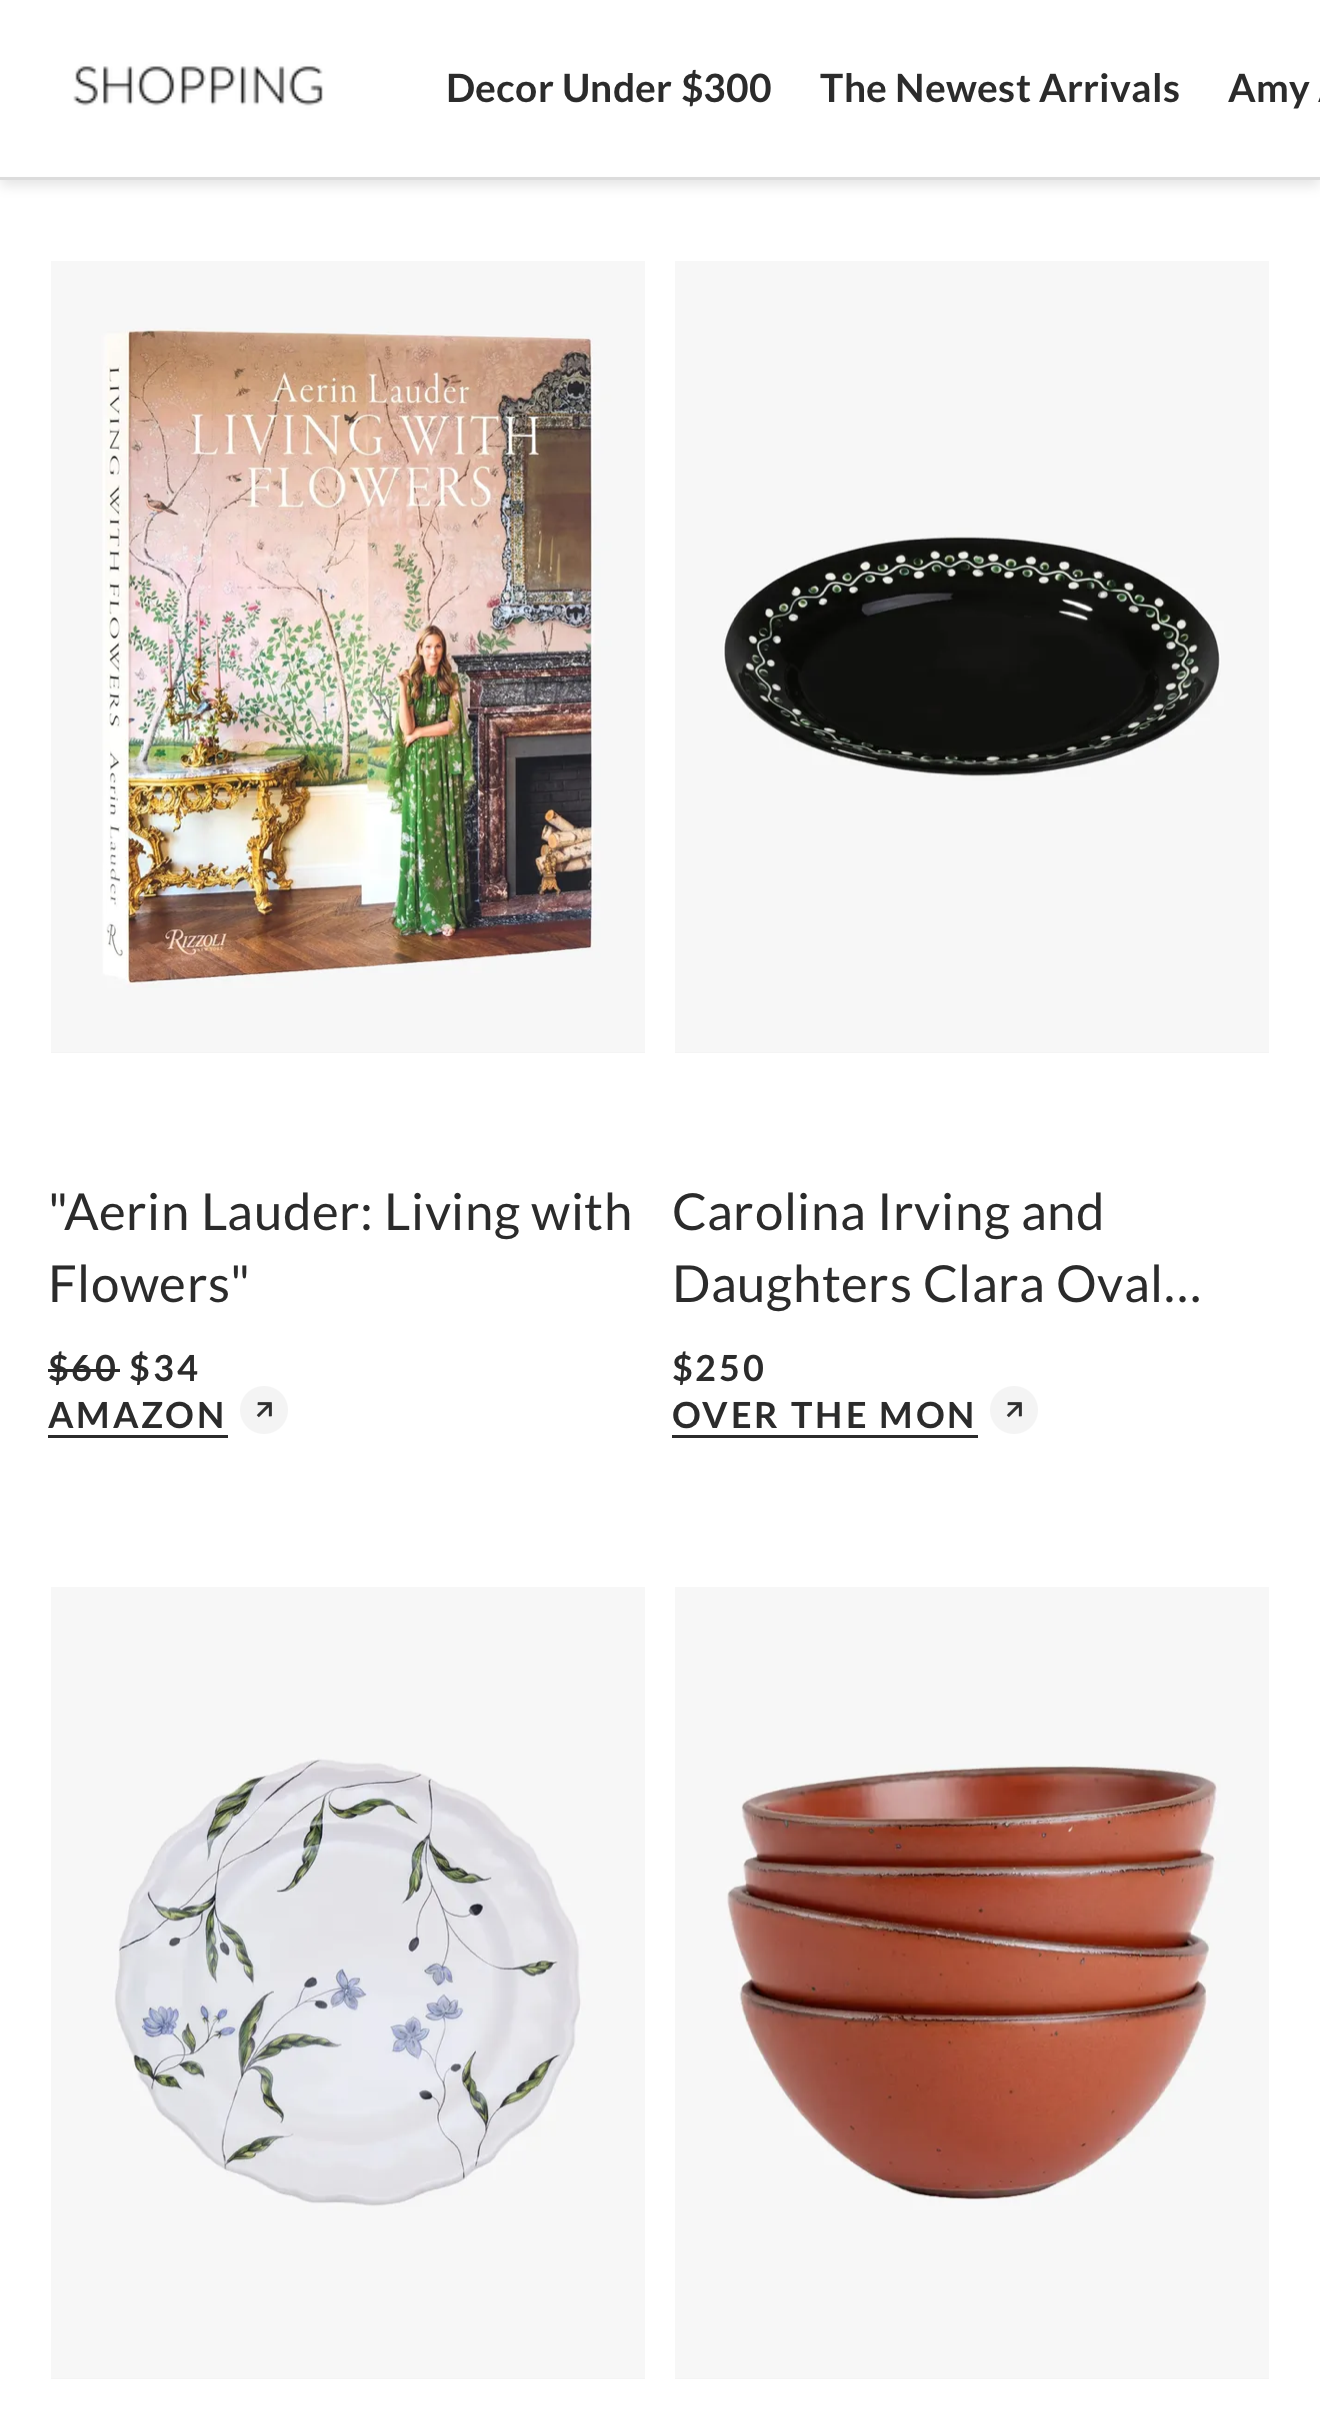Image resolution: width=1320 pixels, height=2432 pixels.
Task: Select the partially visible Amy tab
Action: coord(1273,88)
